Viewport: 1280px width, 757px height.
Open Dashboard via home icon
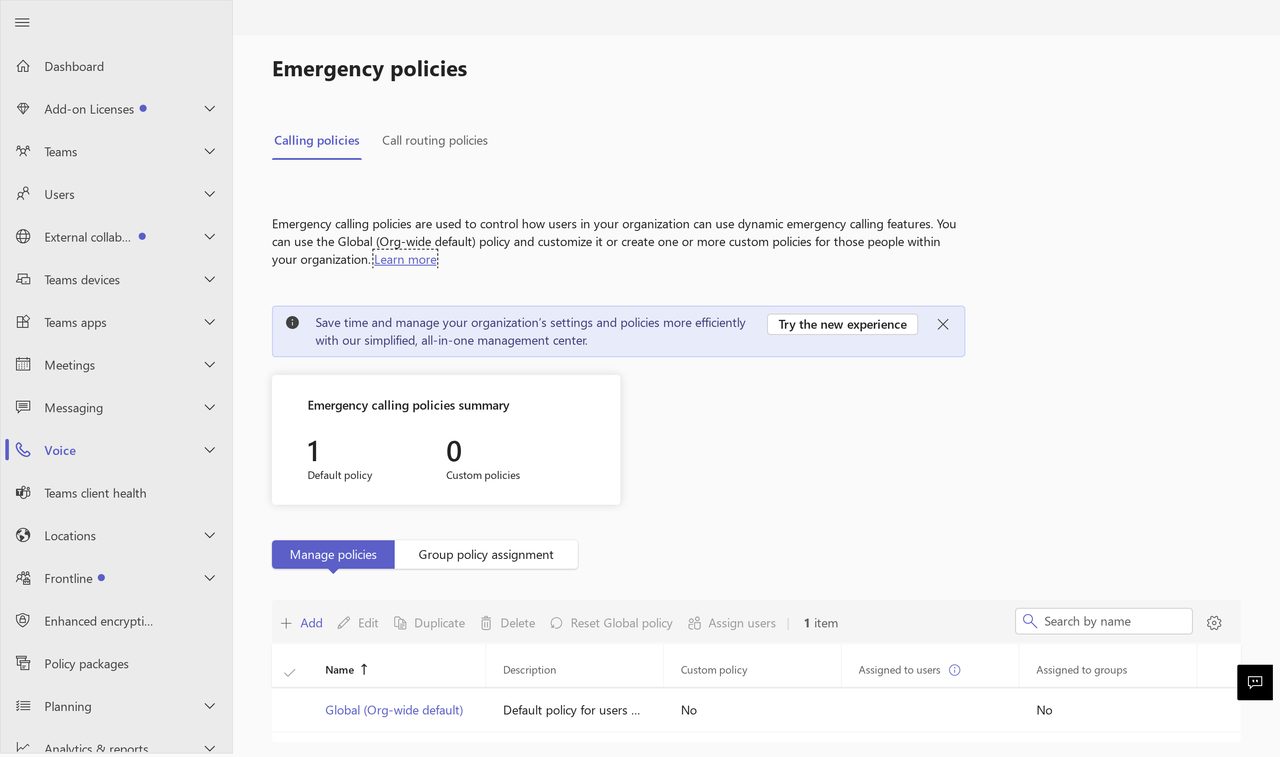[x=23, y=66]
